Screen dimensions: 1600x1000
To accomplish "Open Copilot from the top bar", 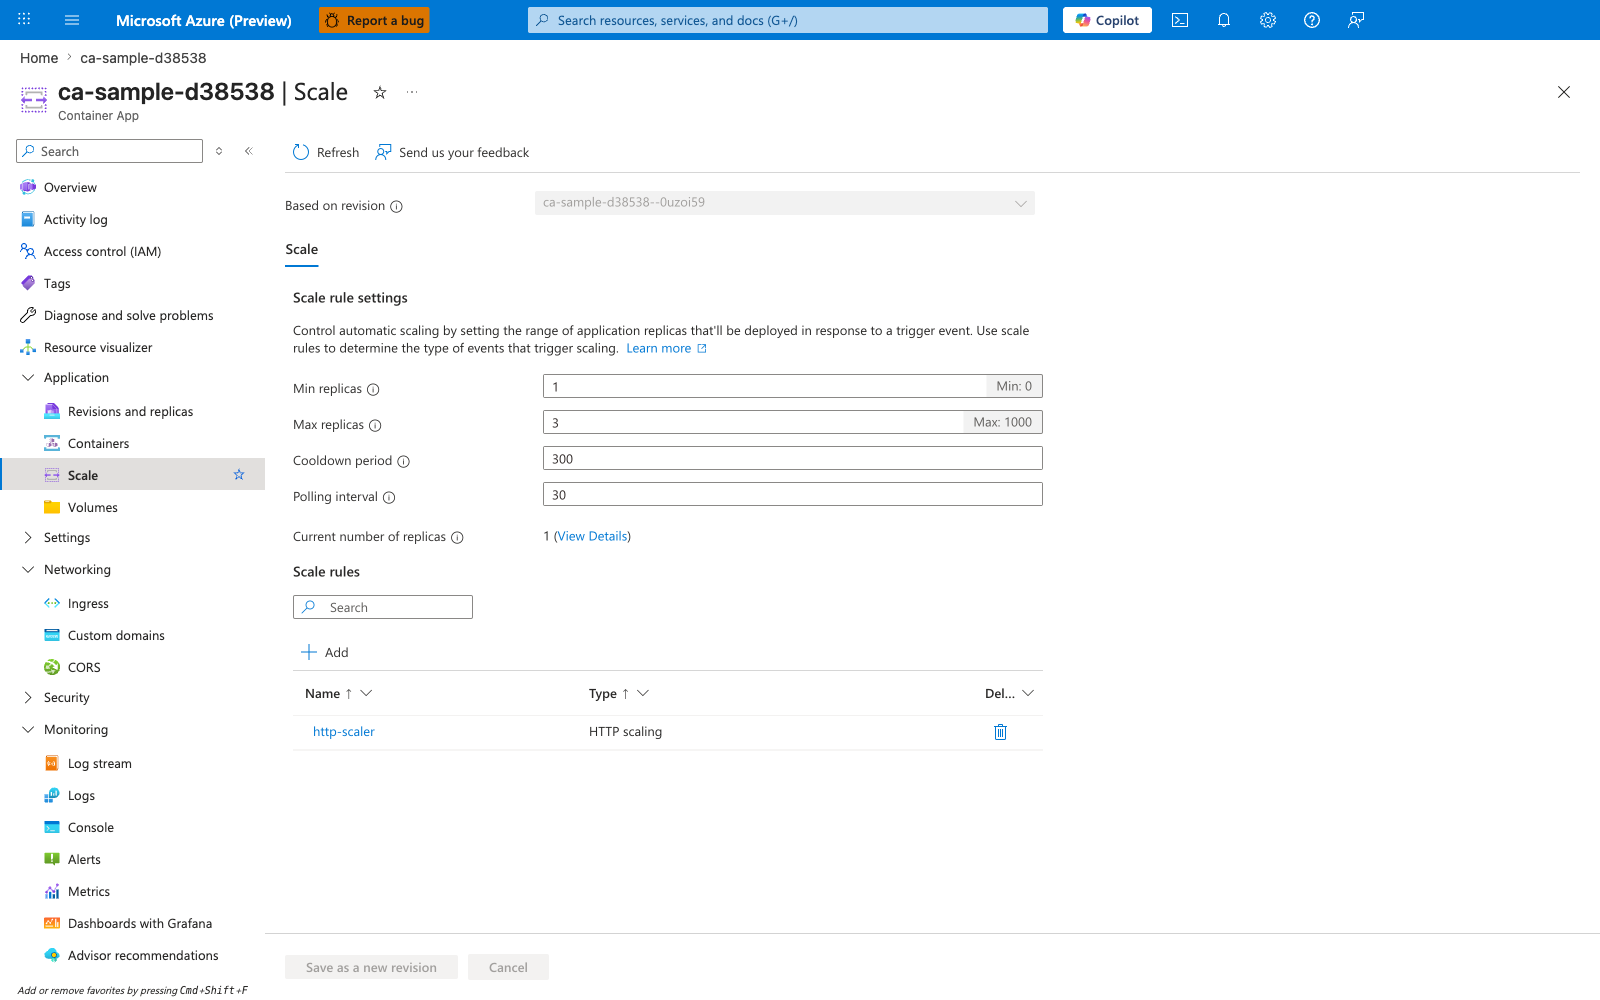I will (1107, 20).
